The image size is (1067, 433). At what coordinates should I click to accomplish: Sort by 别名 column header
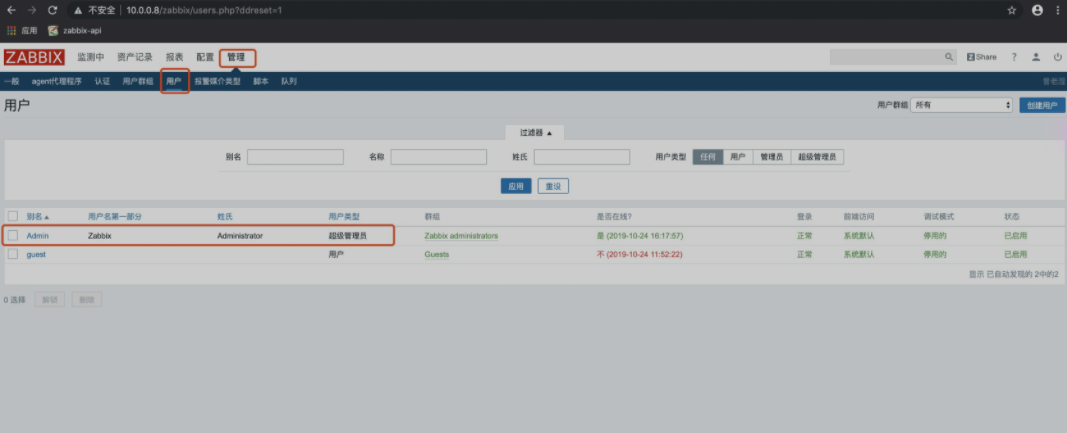tap(37, 216)
